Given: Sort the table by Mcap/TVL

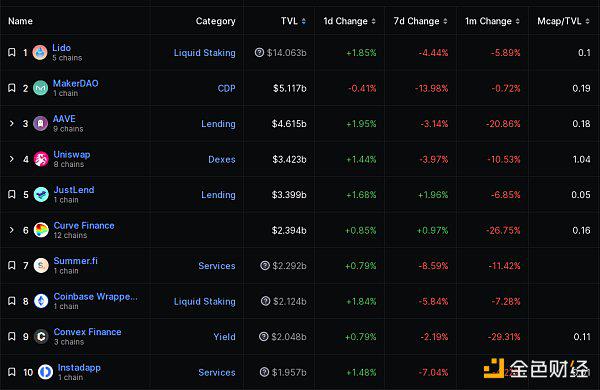Looking at the screenshot, I should 563,21.
